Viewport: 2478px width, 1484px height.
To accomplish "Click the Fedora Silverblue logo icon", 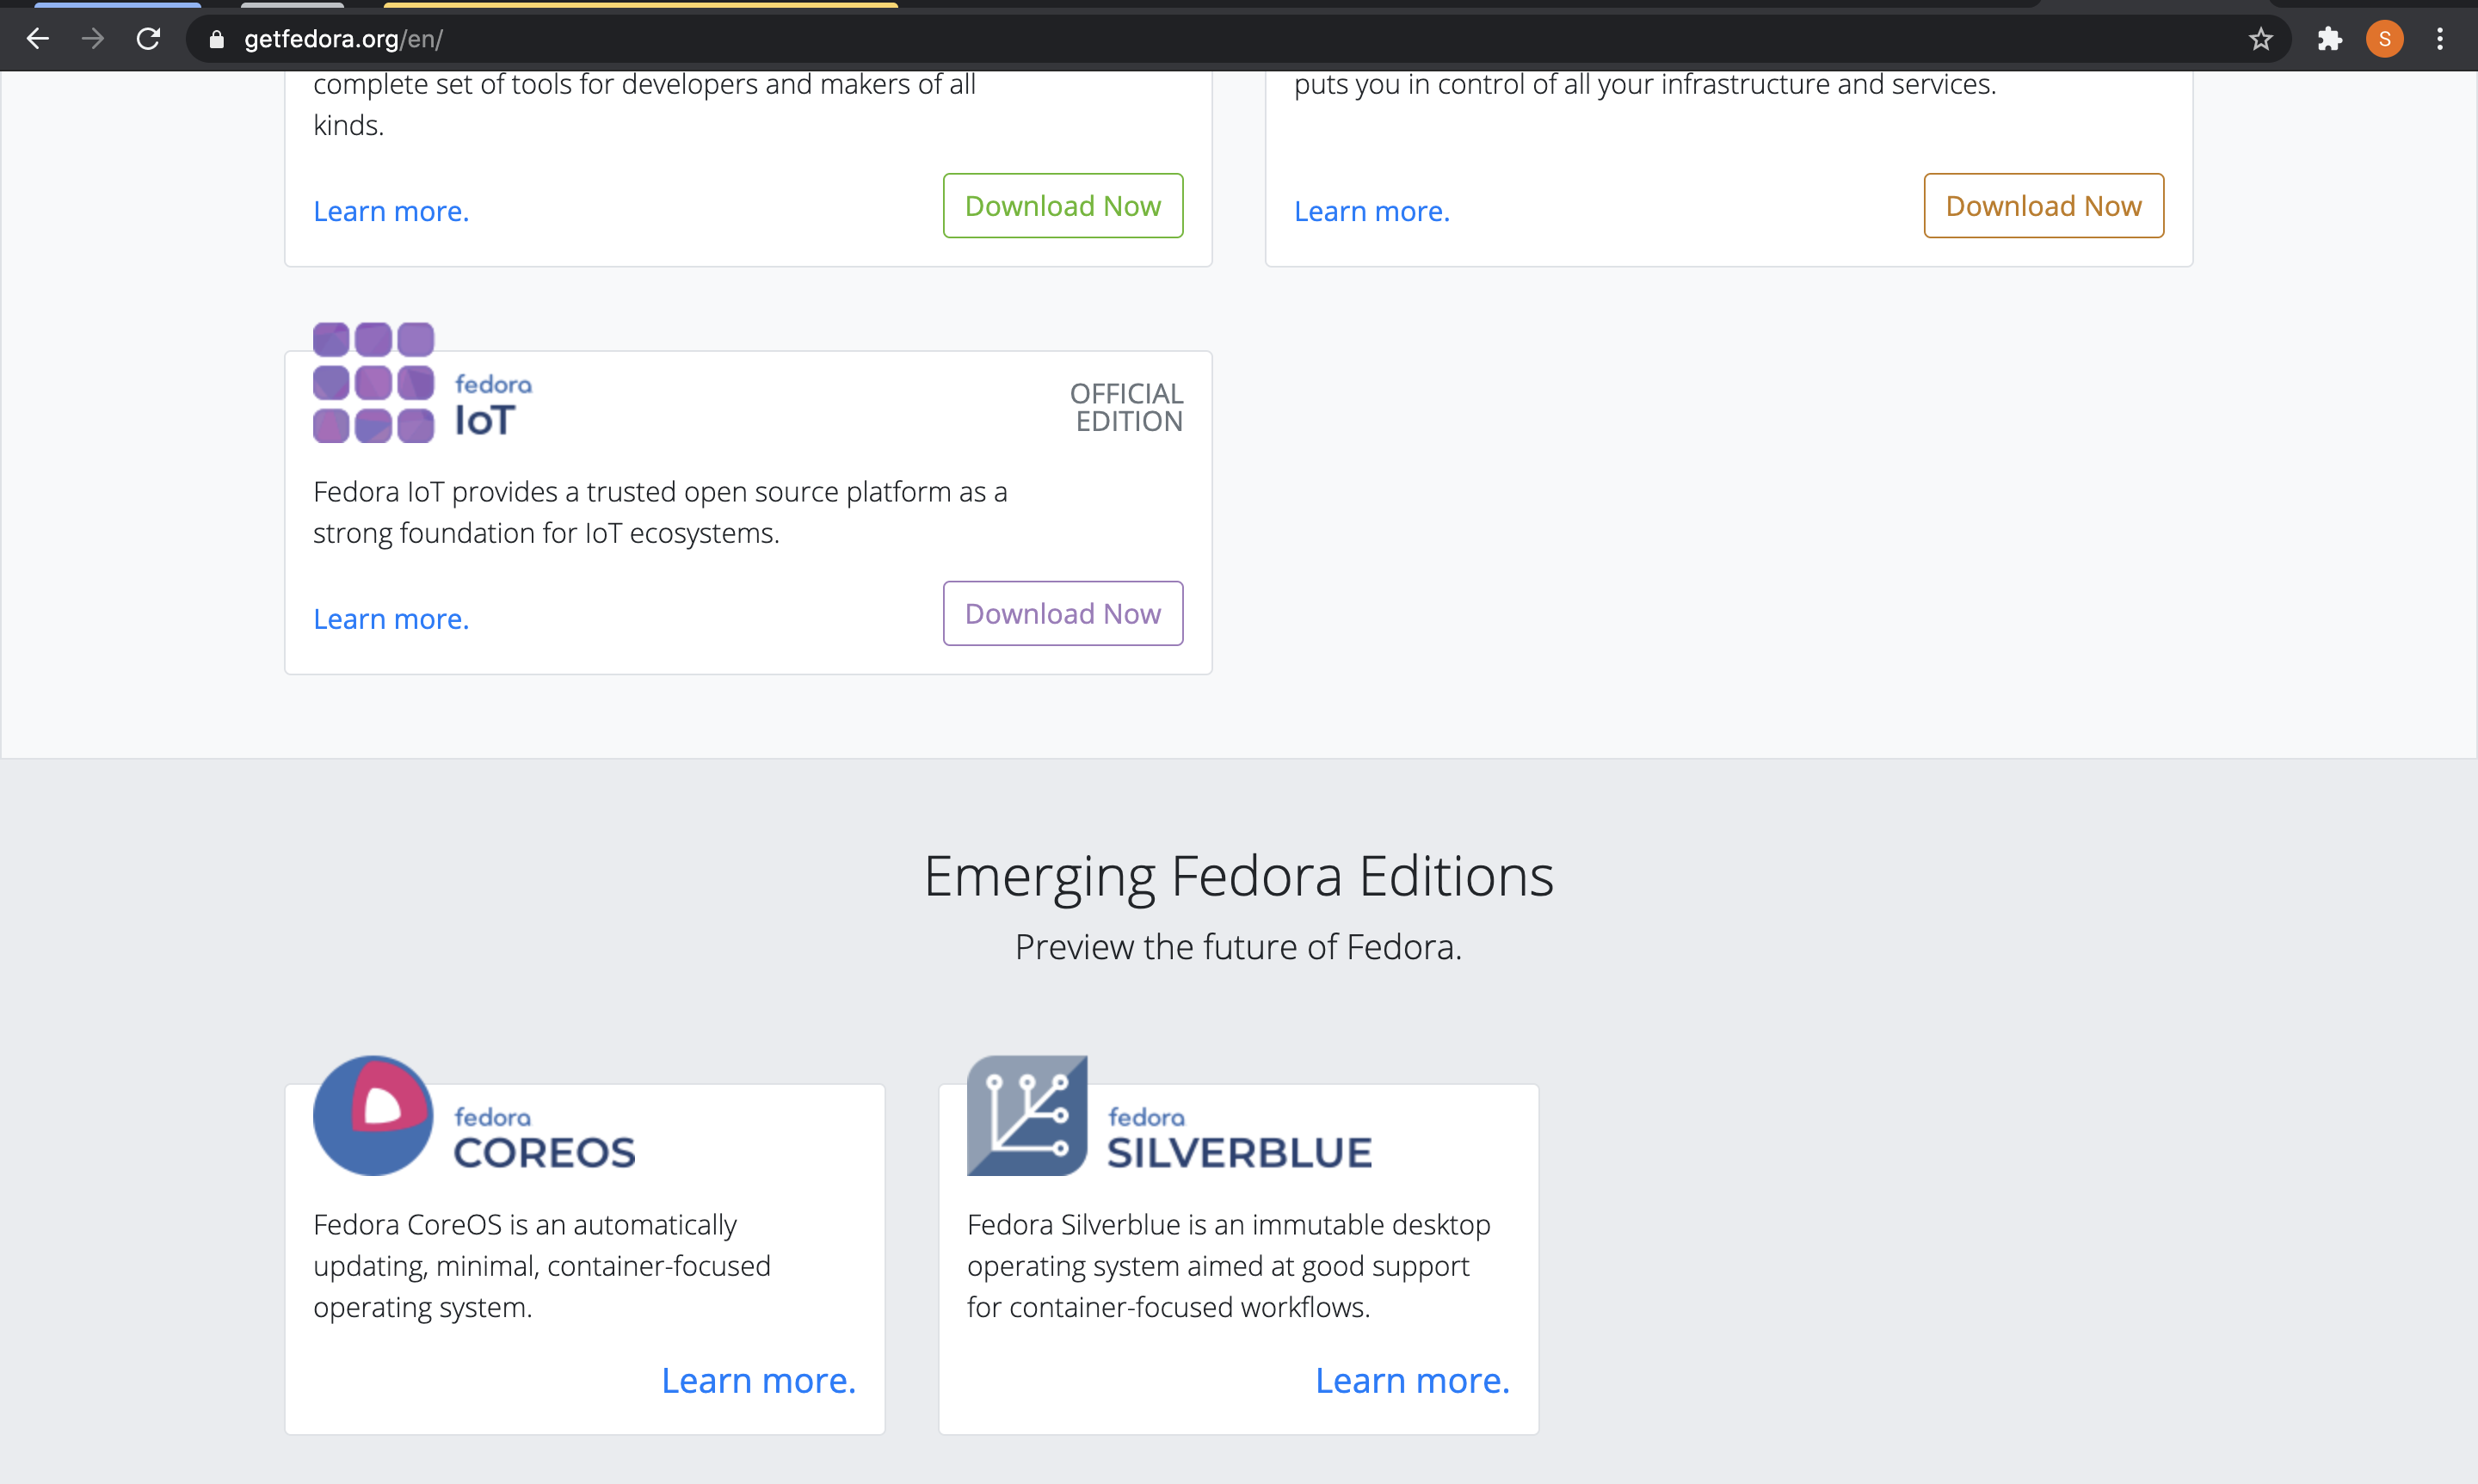I will pyautogui.click(x=1027, y=1115).
